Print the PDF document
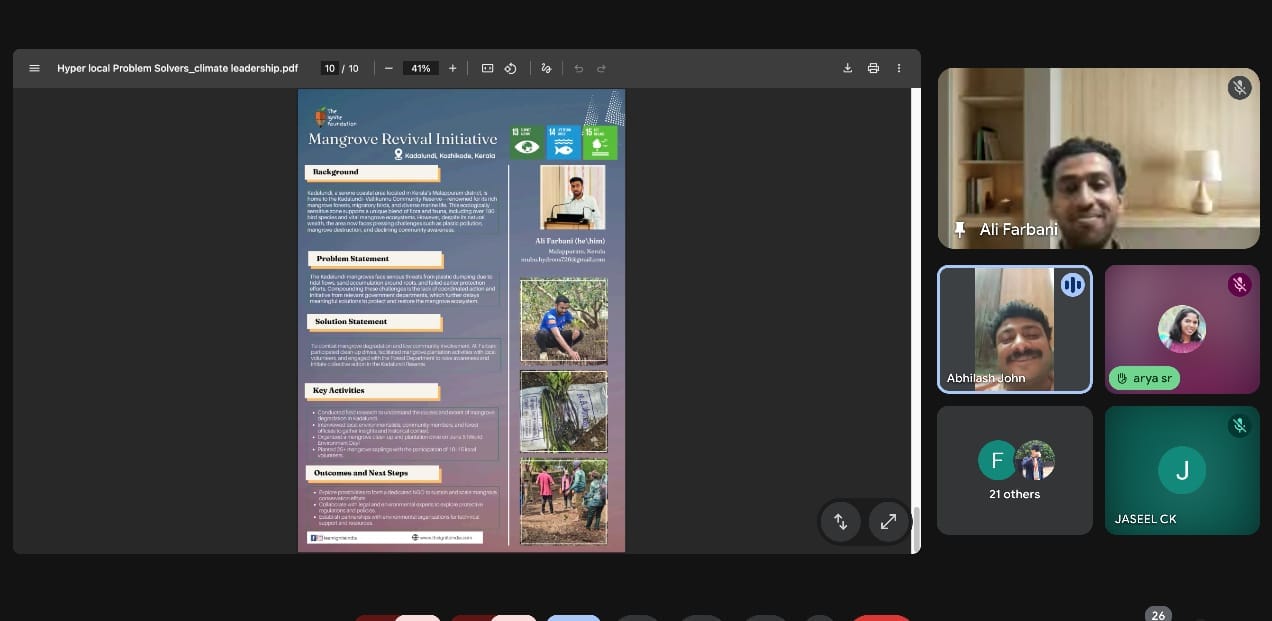The image size is (1272, 621). coord(873,68)
